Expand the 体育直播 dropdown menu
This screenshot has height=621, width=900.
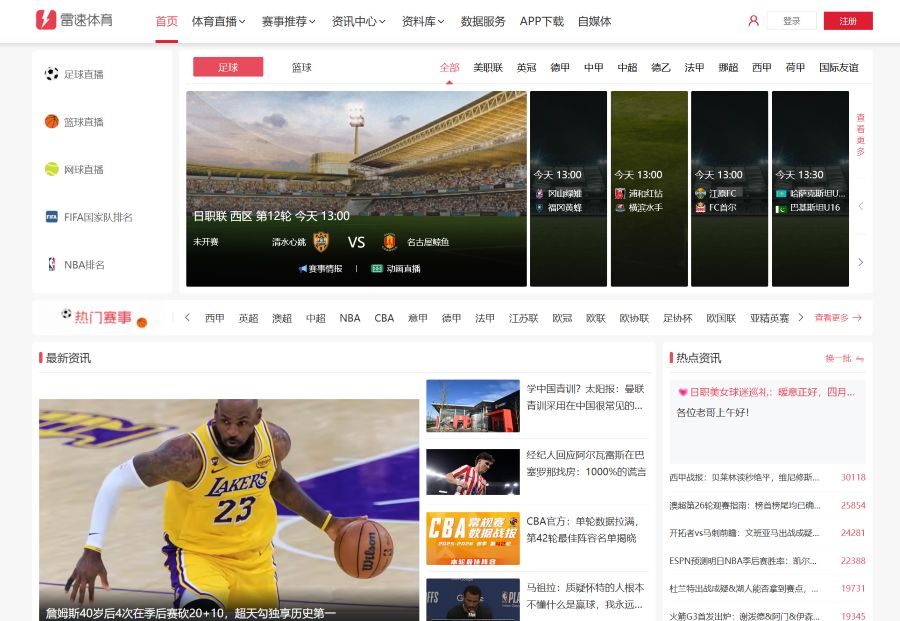pyautogui.click(x=219, y=21)
